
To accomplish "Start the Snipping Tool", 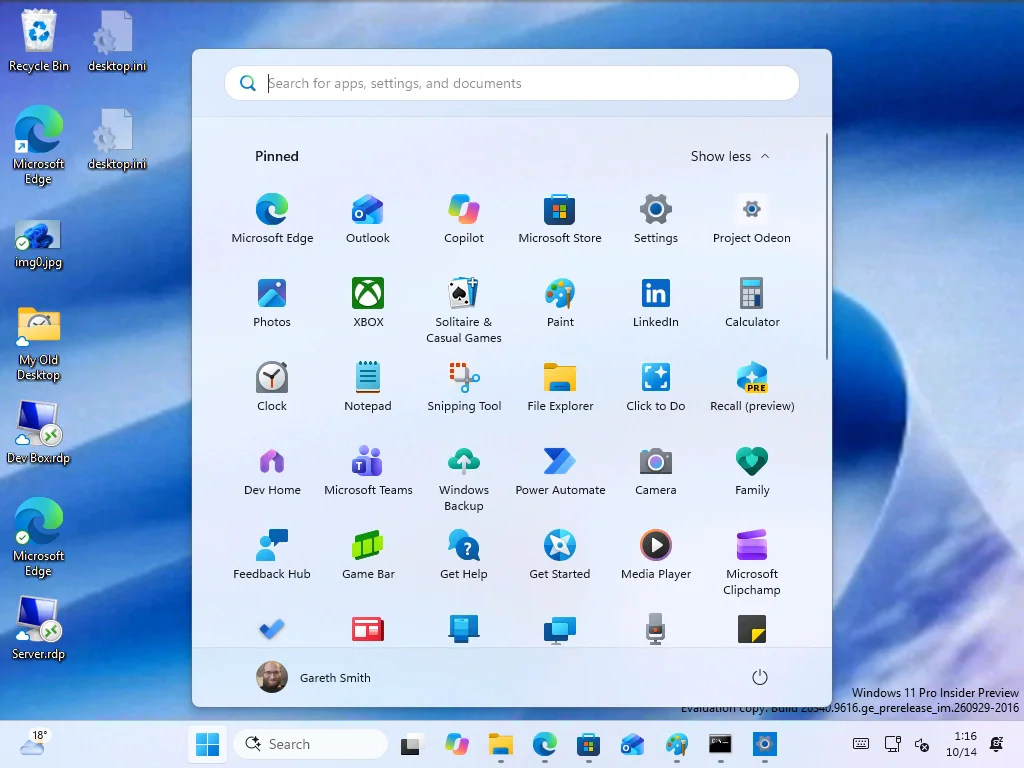I will coord(464,387).
